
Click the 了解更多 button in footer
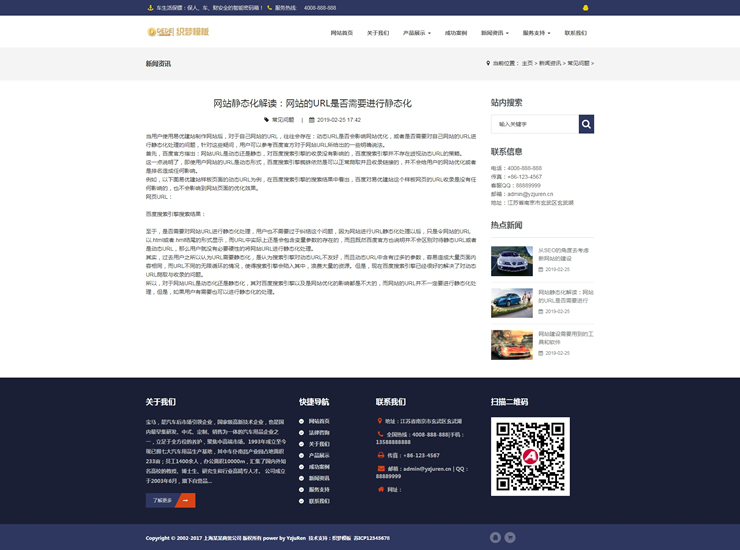[161, 500]
